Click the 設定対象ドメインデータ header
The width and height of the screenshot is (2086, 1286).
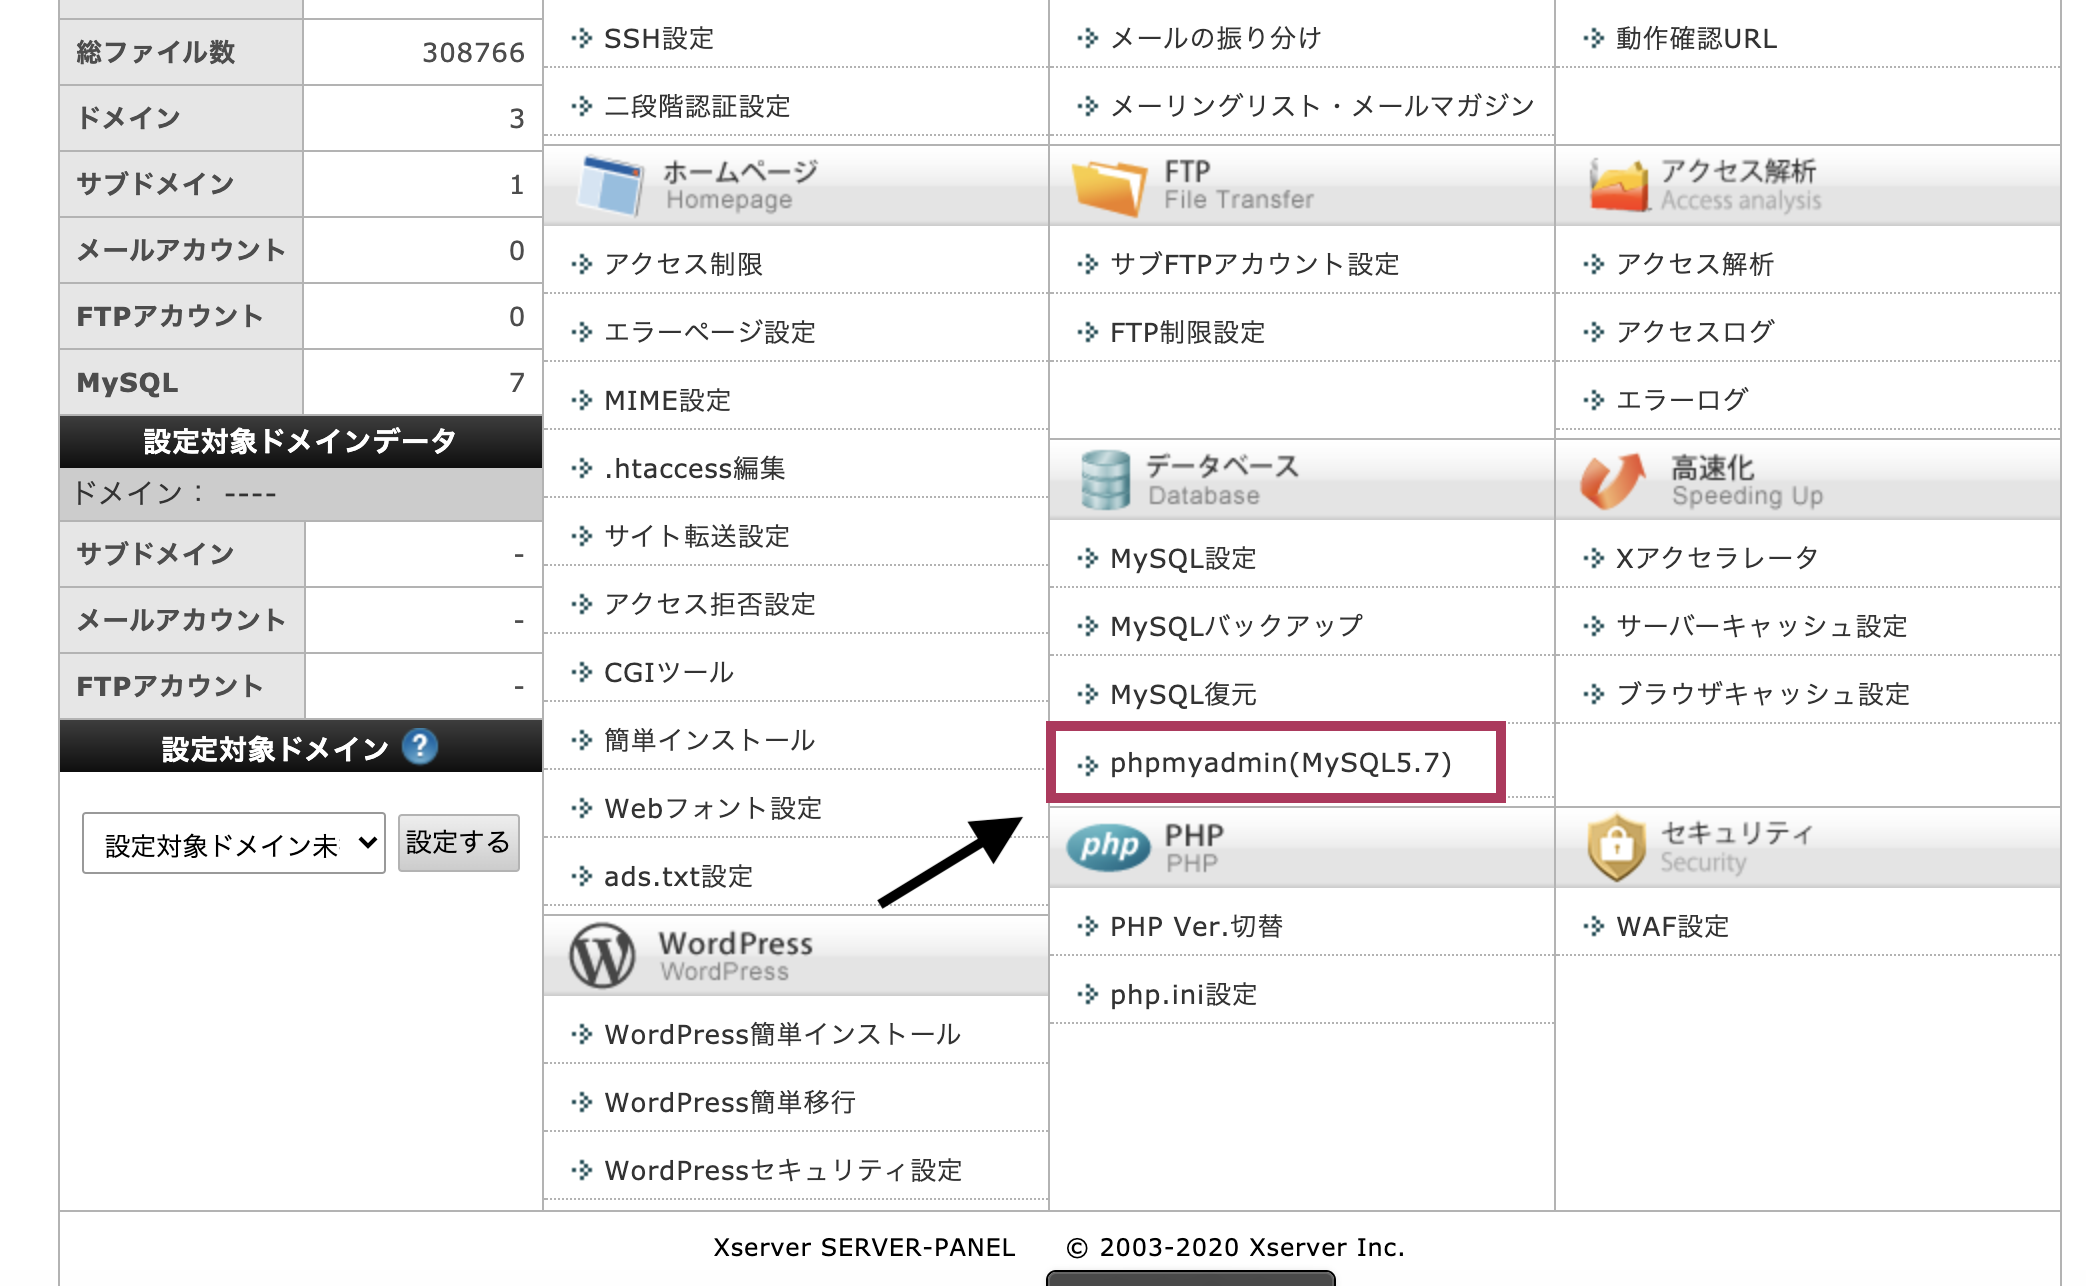(x=300, y=441)
